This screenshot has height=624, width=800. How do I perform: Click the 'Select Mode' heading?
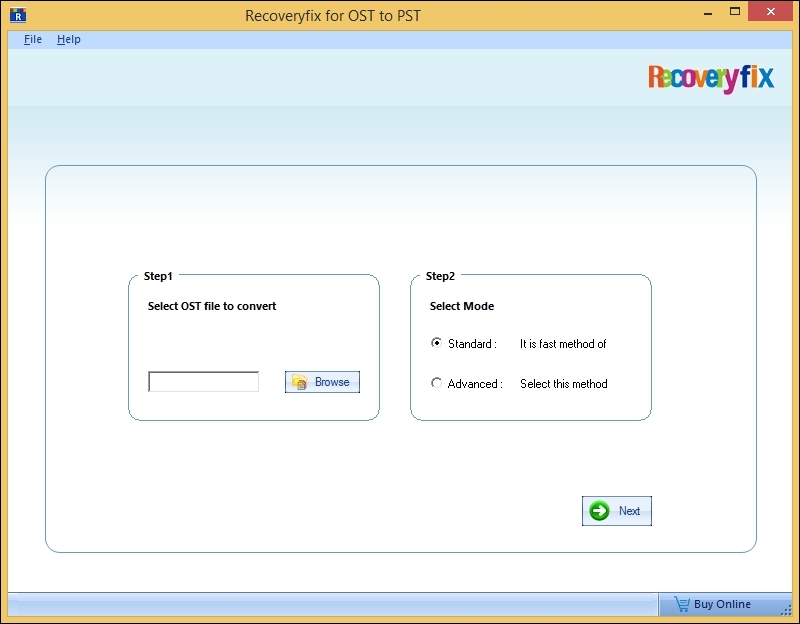[x=462, y=306]
